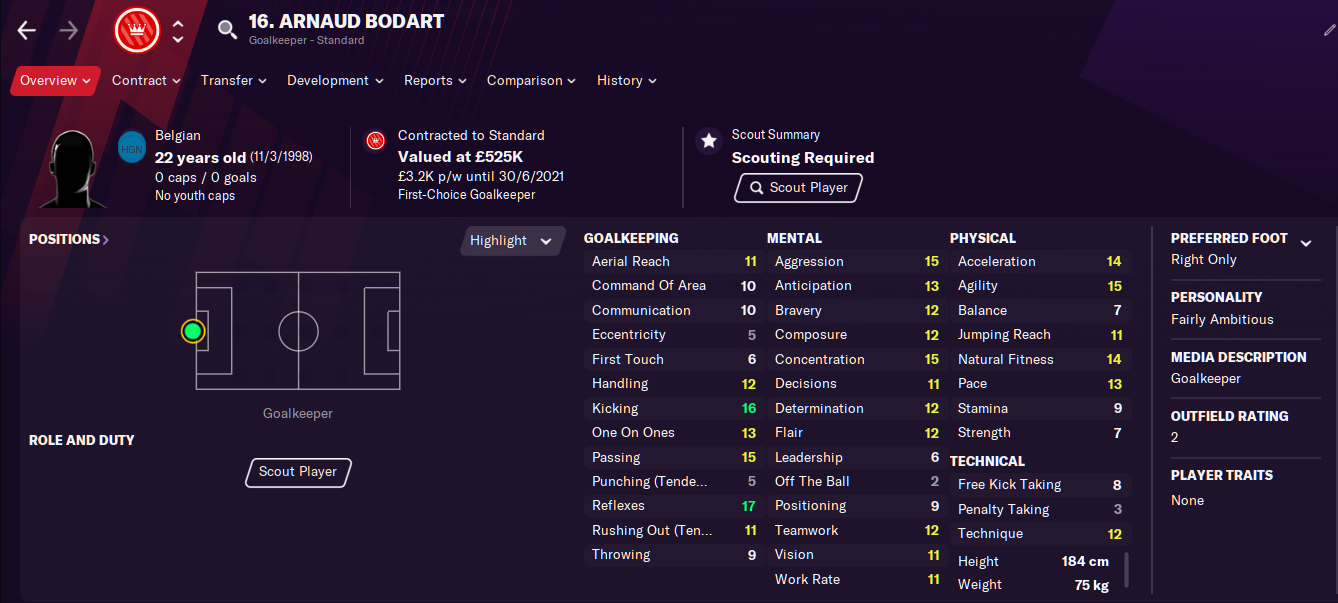
Task: Click the search magnifier icon
Action: (228, 30)
